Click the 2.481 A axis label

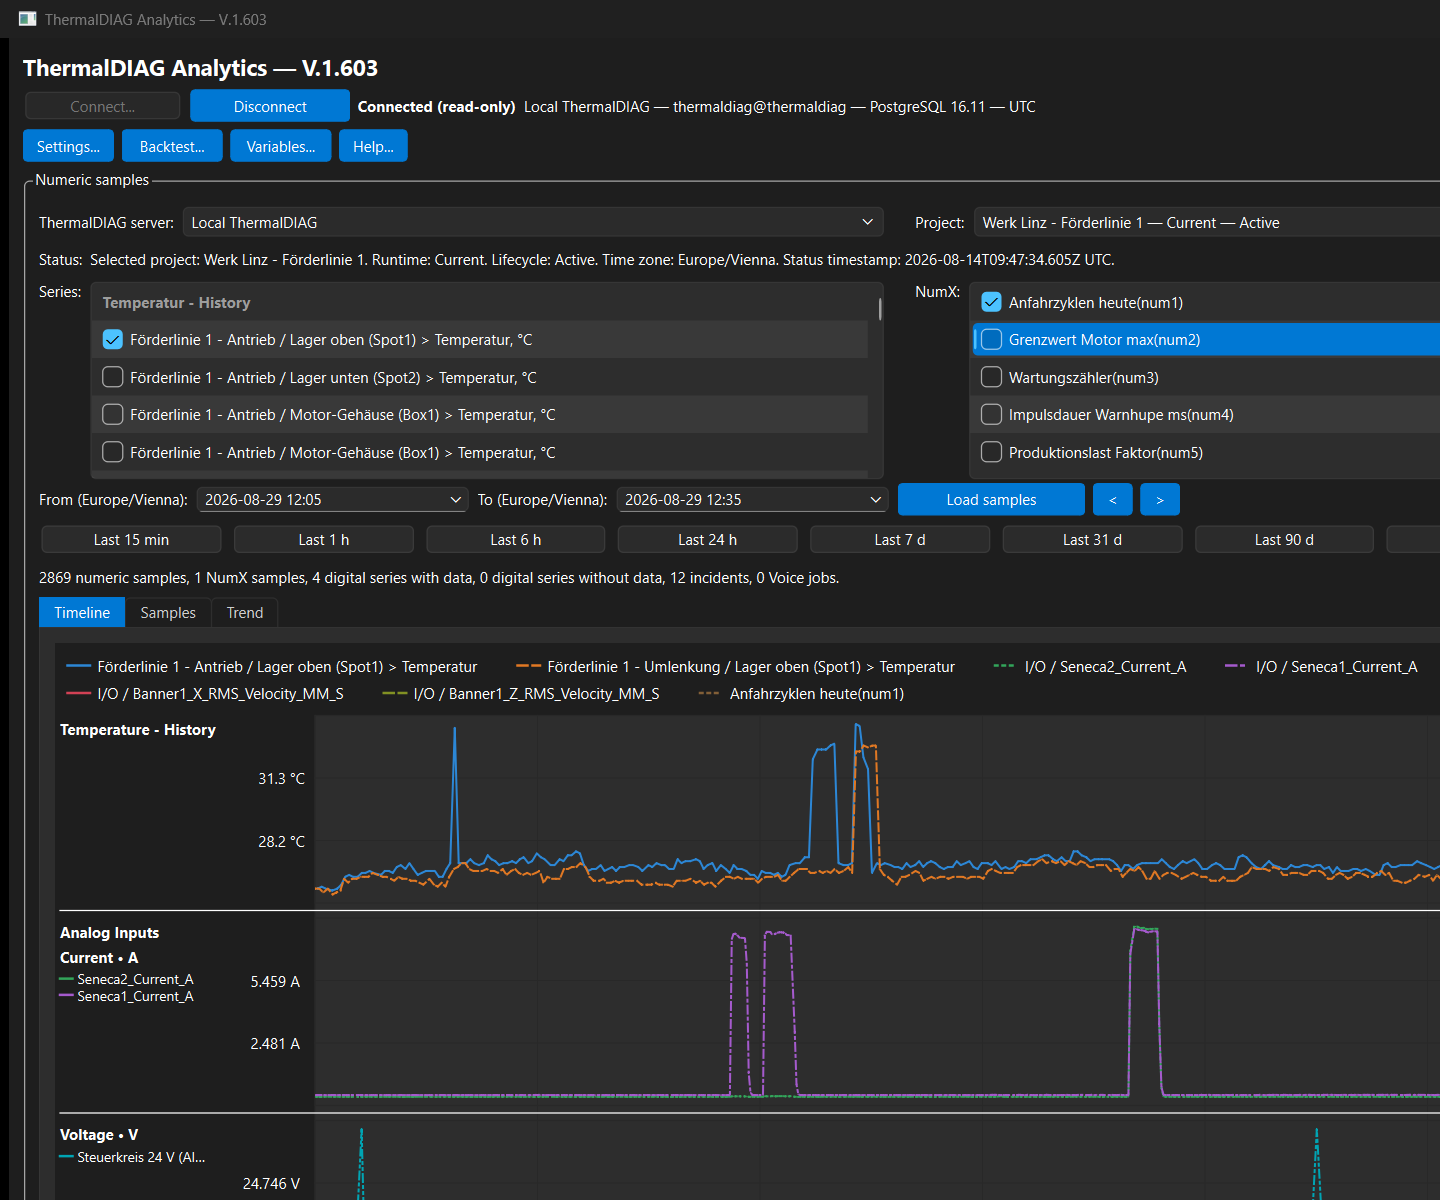[x=275, y=1043]
